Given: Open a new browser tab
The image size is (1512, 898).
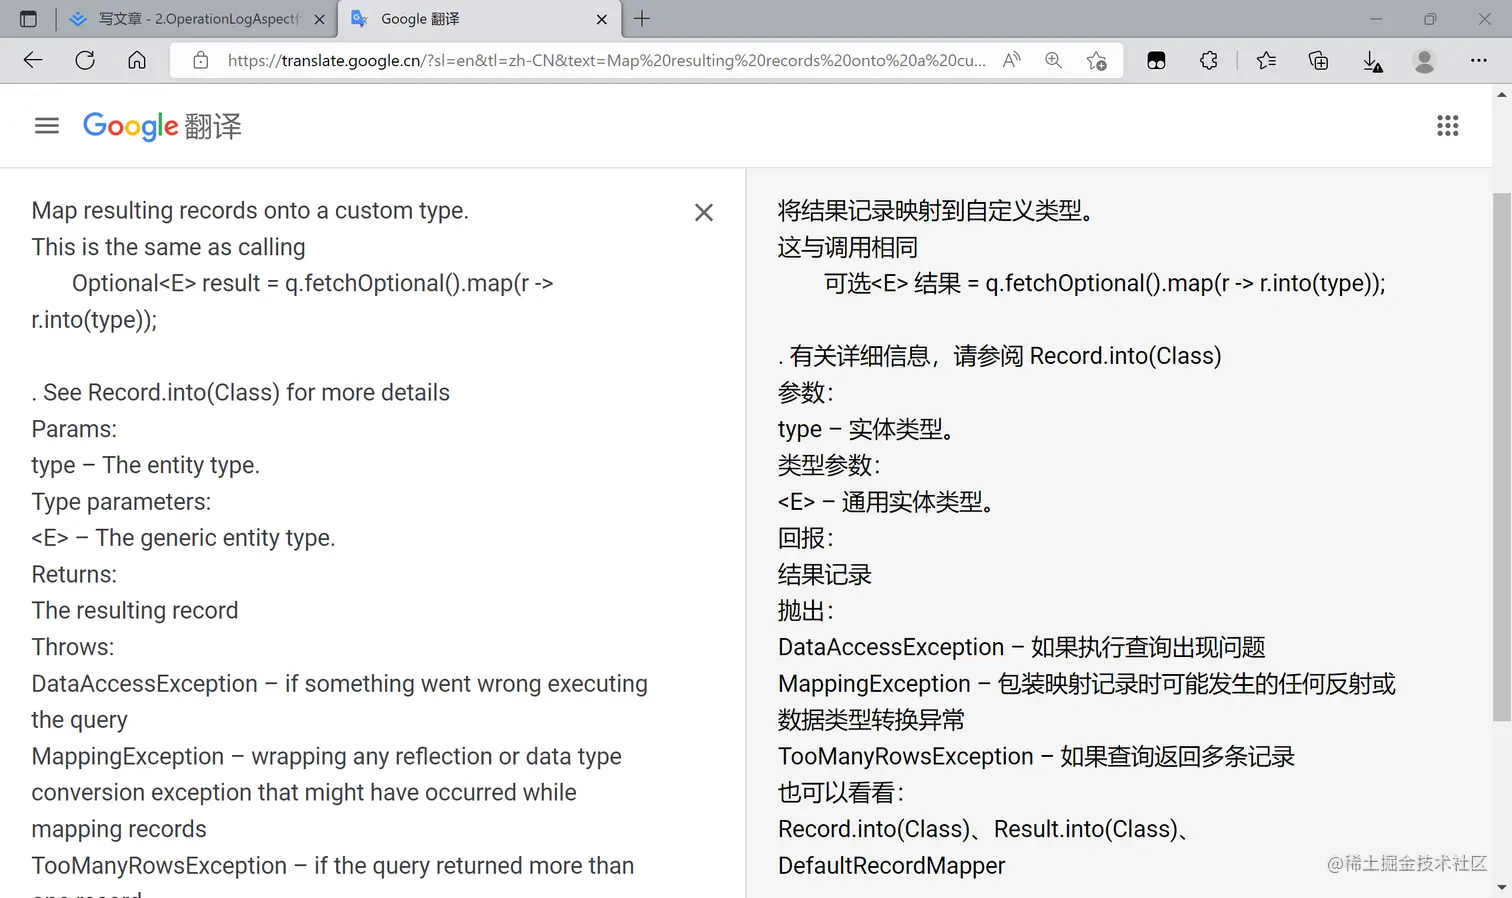Looking at the screenshot, I should pyautogui.click(x=642, y=18).
